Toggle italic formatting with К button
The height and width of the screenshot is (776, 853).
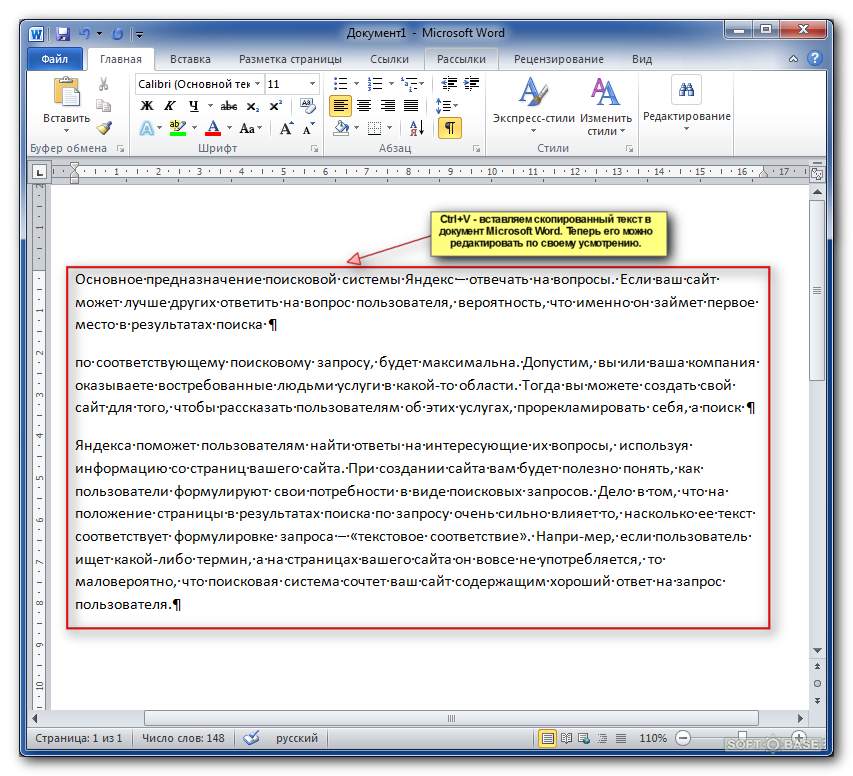coord(170,106)
